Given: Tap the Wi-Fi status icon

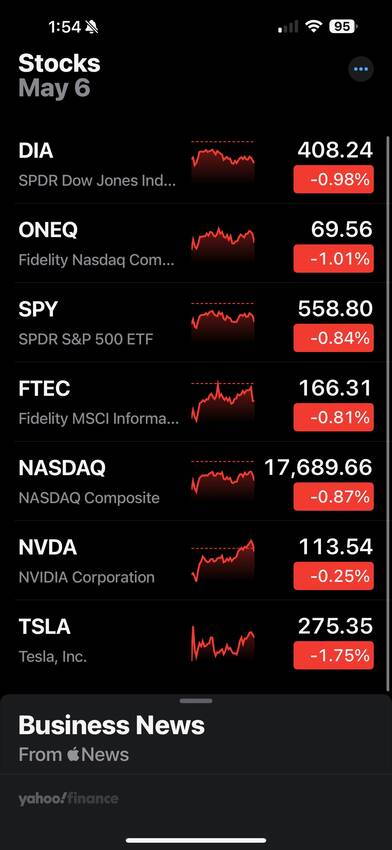Looking at the screenshot, I should tap(313, 27).
